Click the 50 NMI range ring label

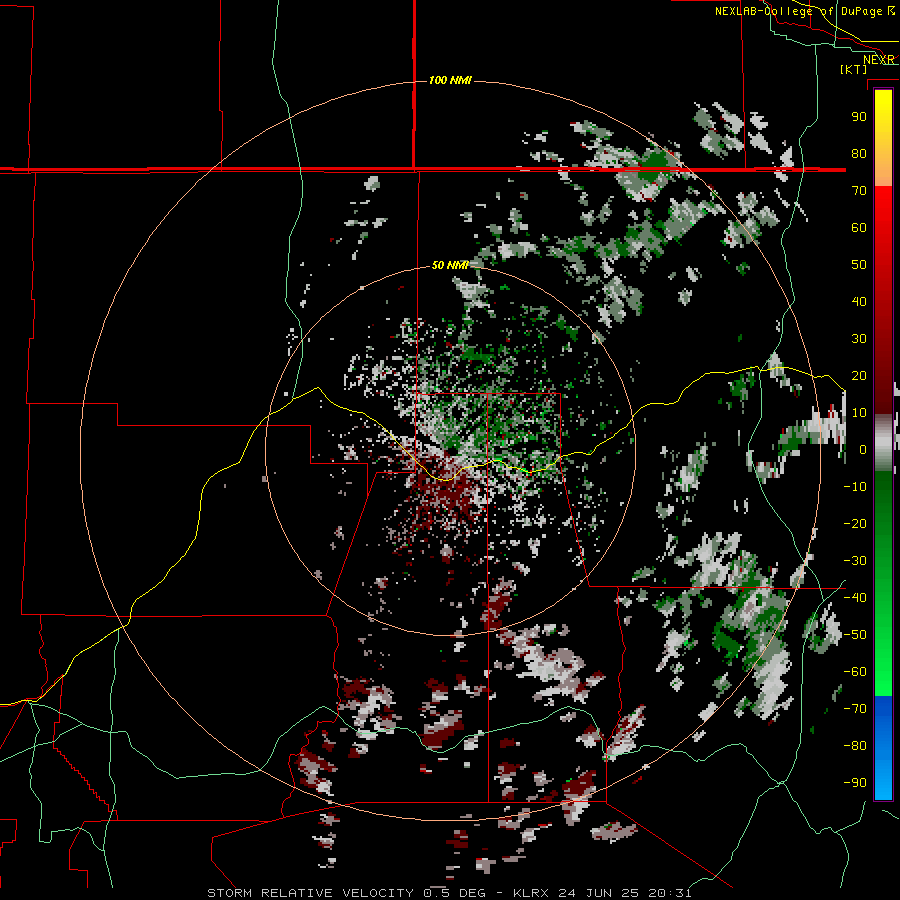(450, 265)
